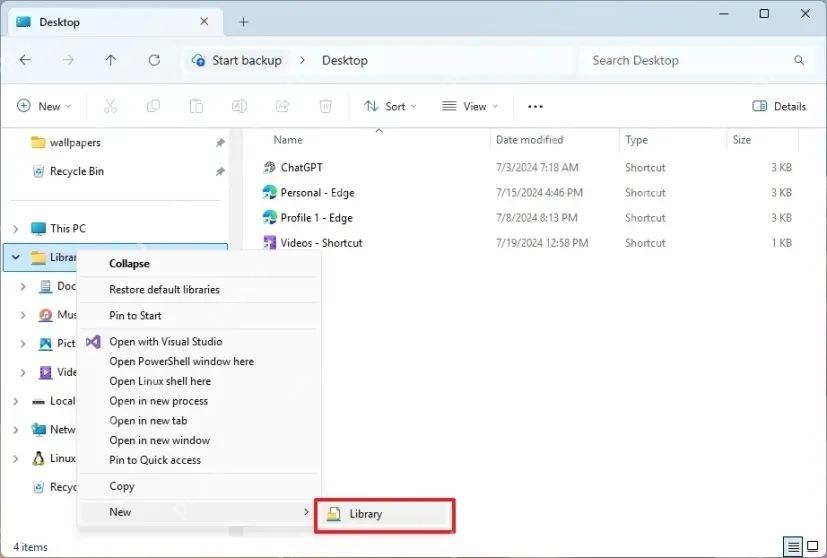Expand the This PC tree node
Image resolution: width=827 pixels, height=558 pixels.
tap(15, 229)
